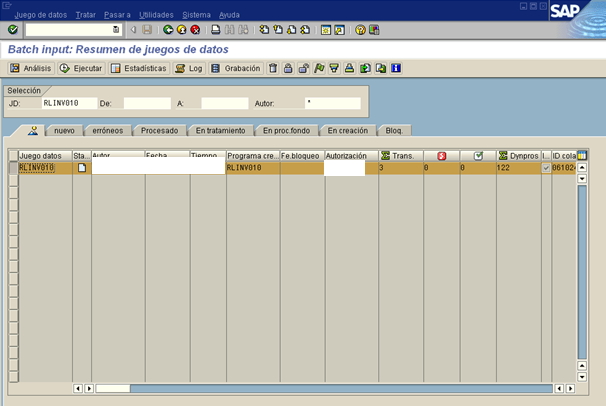Open table layout settings icon in grid corner
The image size is (606, 406).
582,155
